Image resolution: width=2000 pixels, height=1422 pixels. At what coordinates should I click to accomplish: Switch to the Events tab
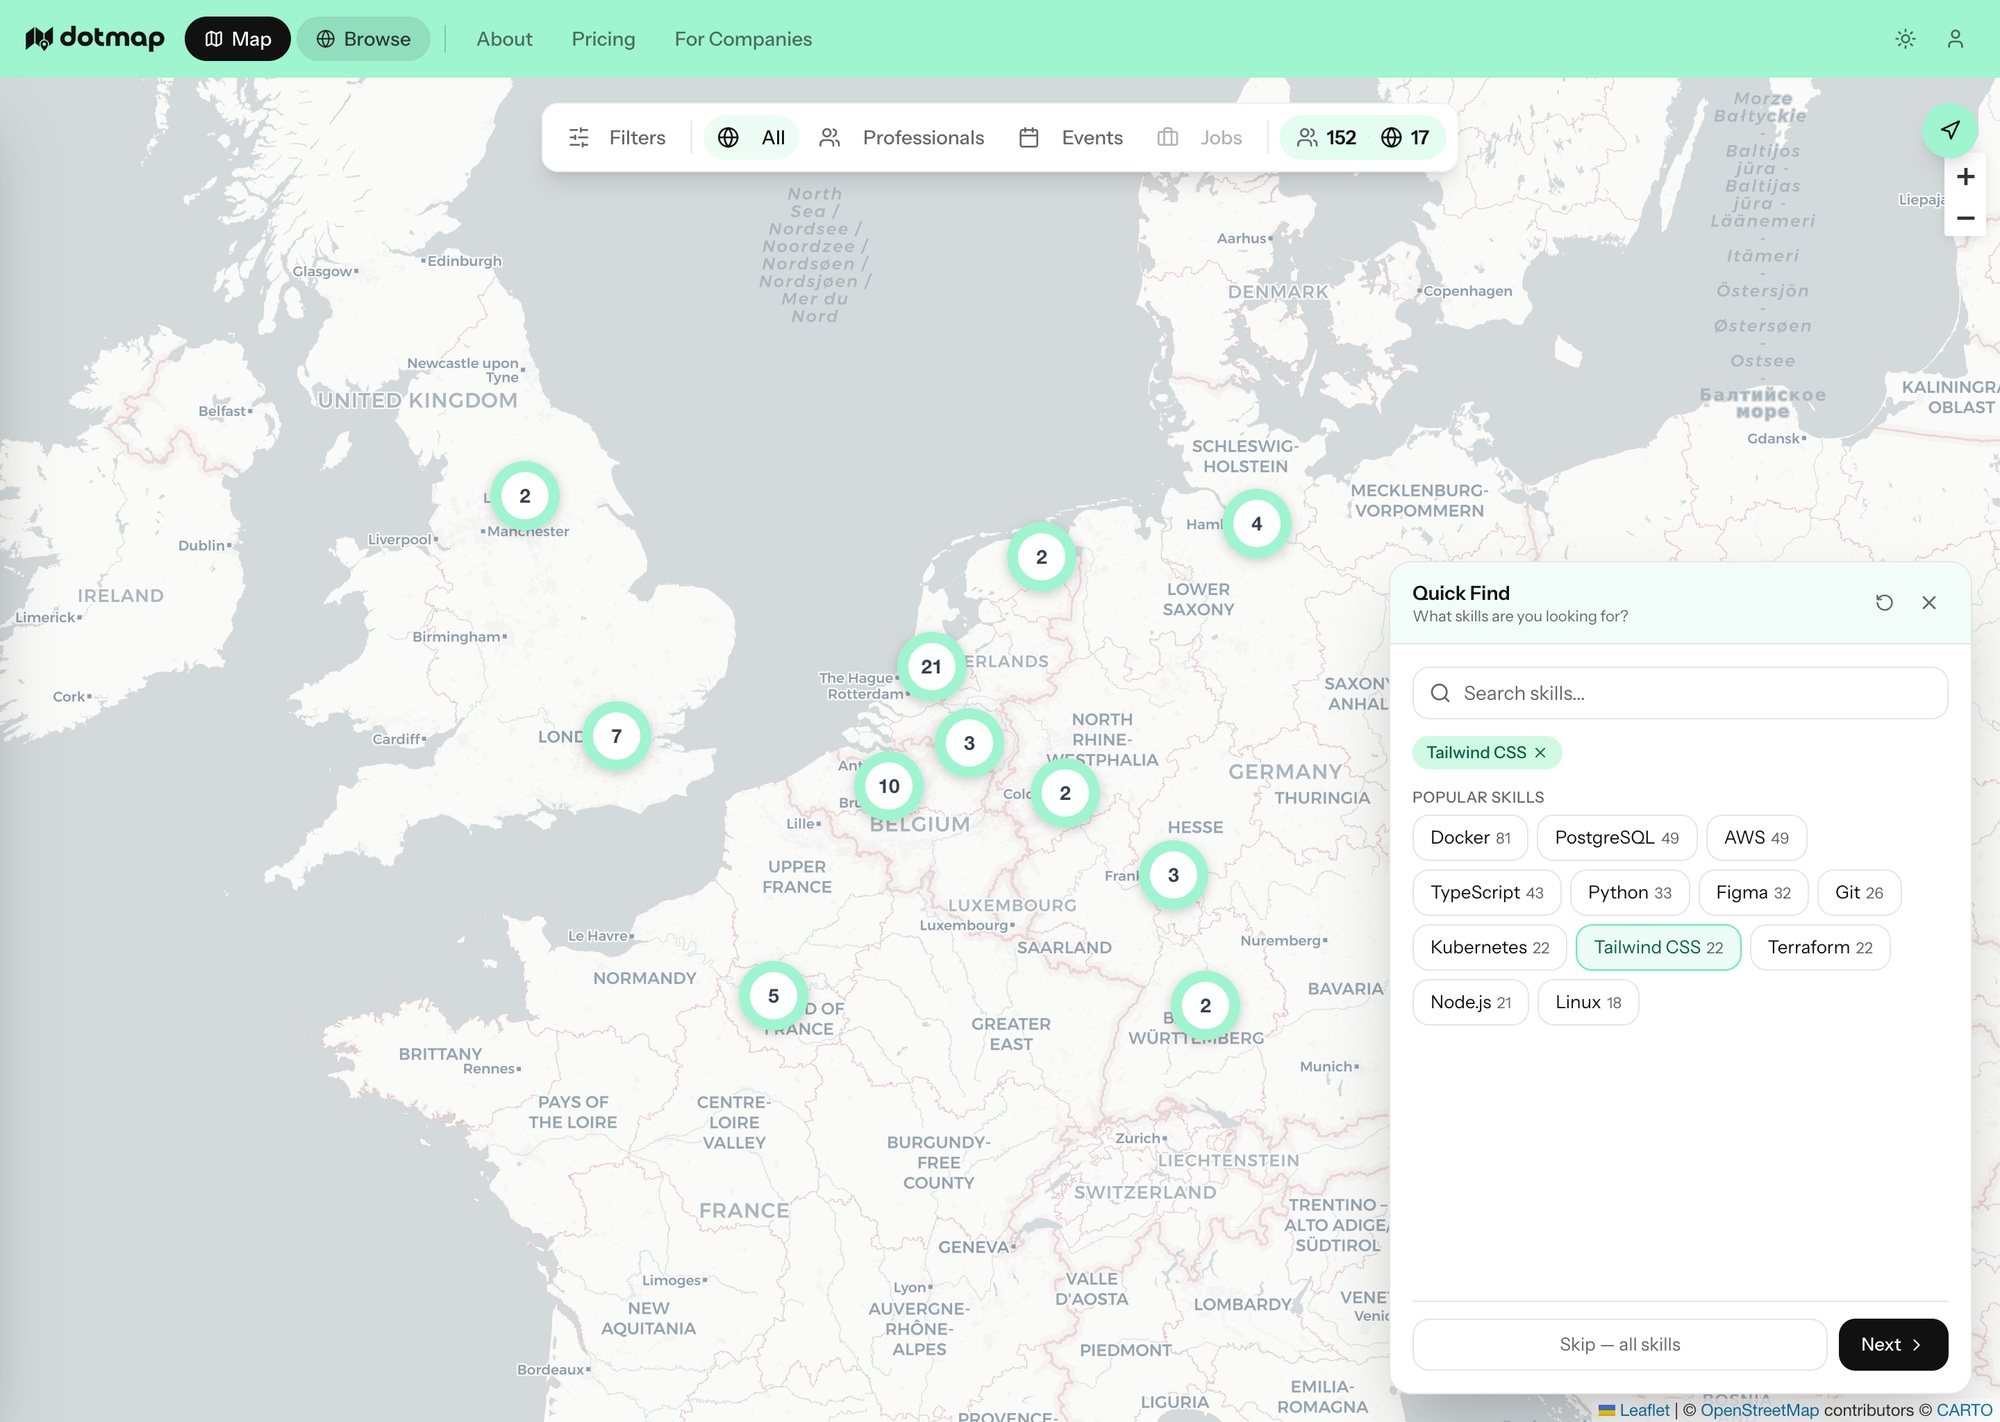click(x=1071, y=138)
